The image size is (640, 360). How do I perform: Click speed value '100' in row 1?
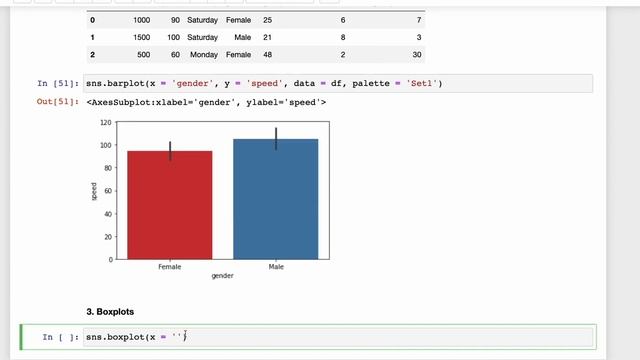[x=173, y=37]
